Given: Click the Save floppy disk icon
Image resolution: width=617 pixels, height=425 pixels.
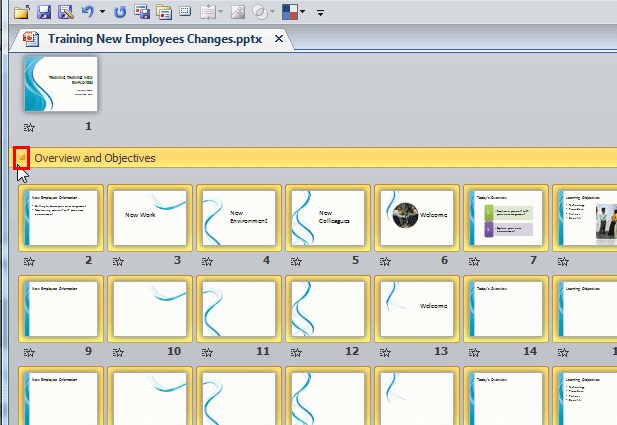Looking at the screenshot, I should click(43, 12).
